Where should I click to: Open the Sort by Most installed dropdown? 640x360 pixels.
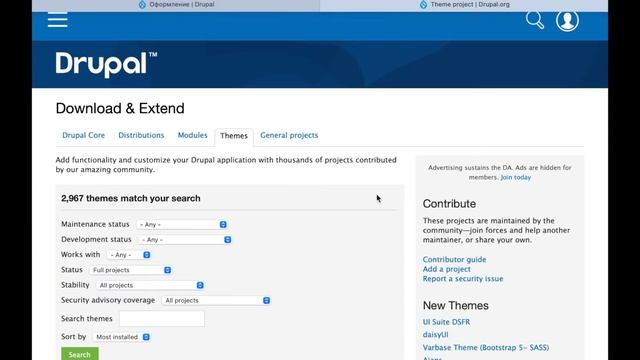(x=122, y=337)
